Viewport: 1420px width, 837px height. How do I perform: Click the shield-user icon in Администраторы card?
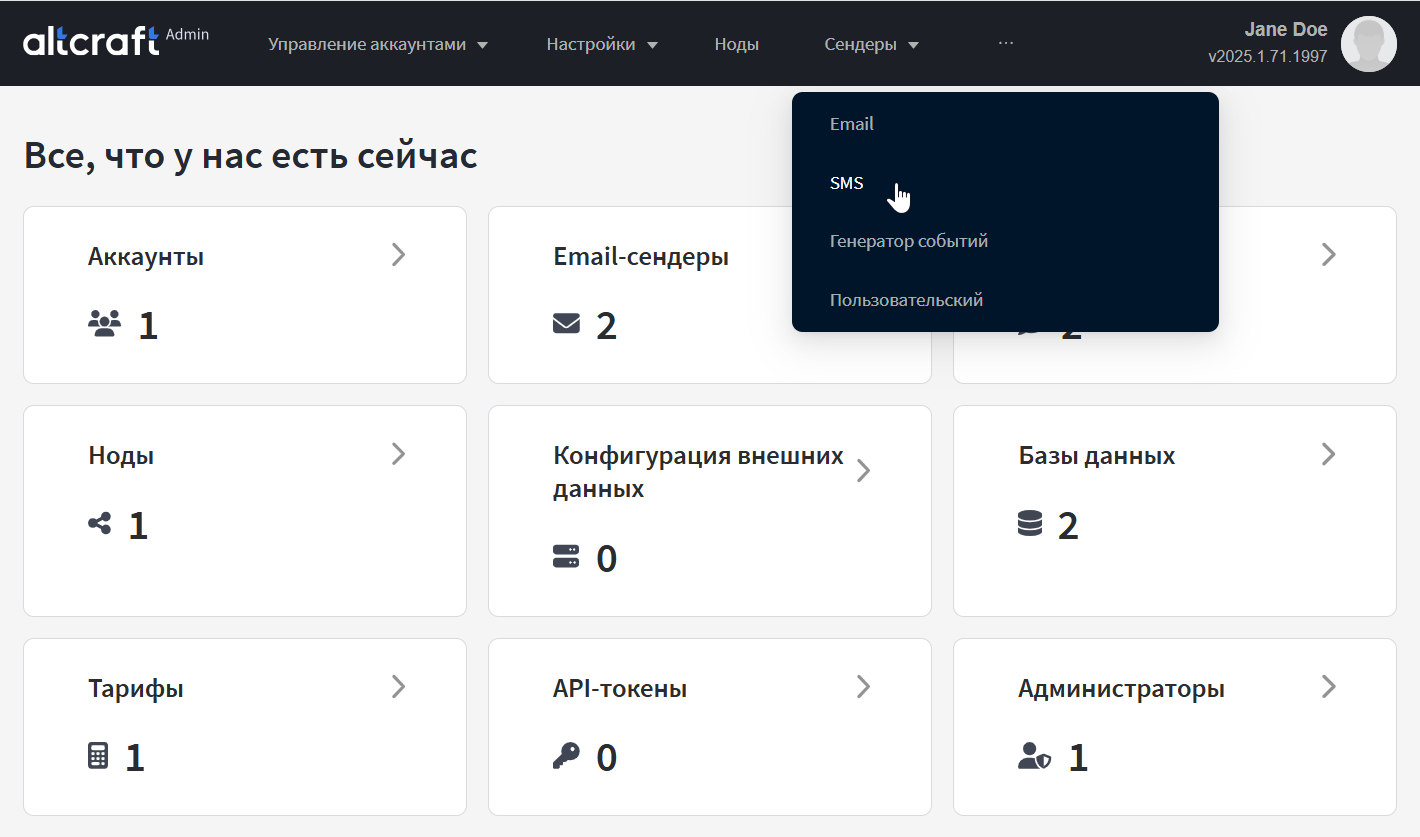(x=1034, y=756)
